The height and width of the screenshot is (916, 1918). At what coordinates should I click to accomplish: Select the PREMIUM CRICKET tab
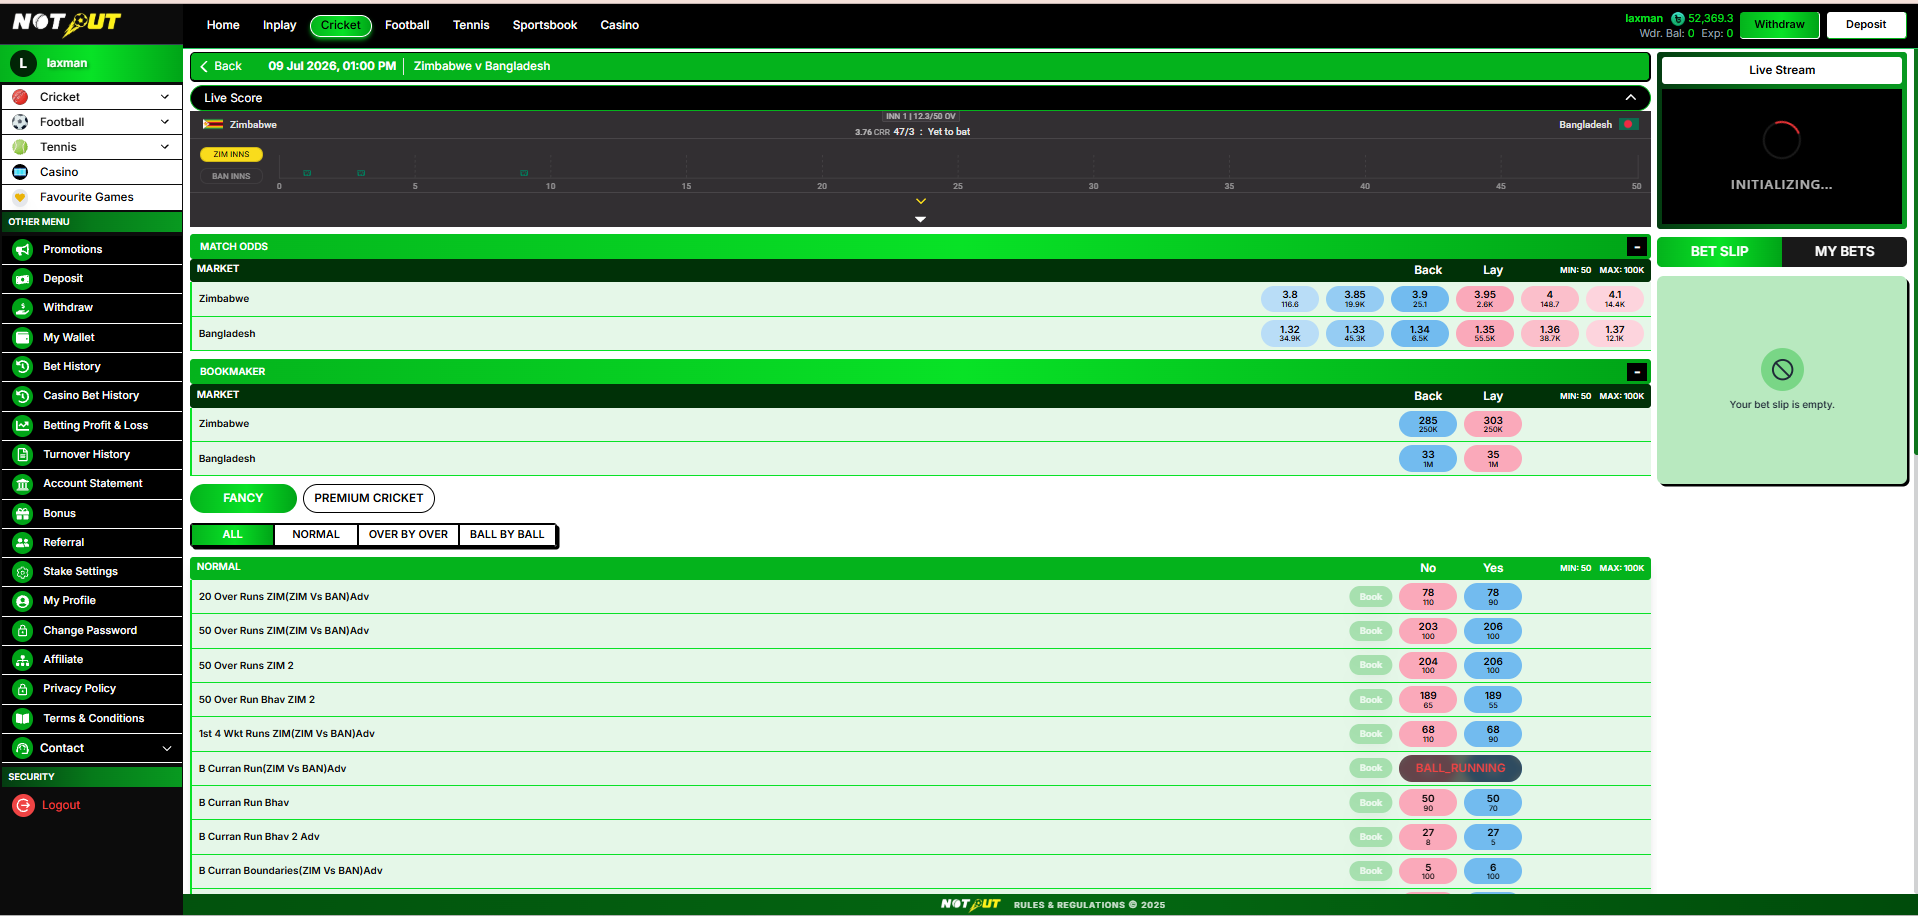click(x=369, y=498)
